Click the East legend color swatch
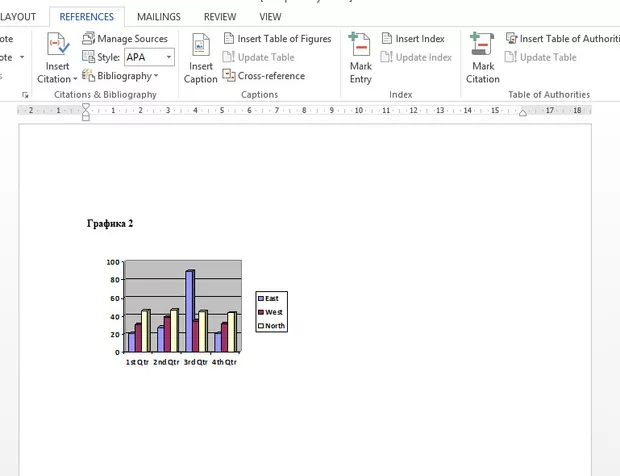620x476 pixels. point(260,298)
